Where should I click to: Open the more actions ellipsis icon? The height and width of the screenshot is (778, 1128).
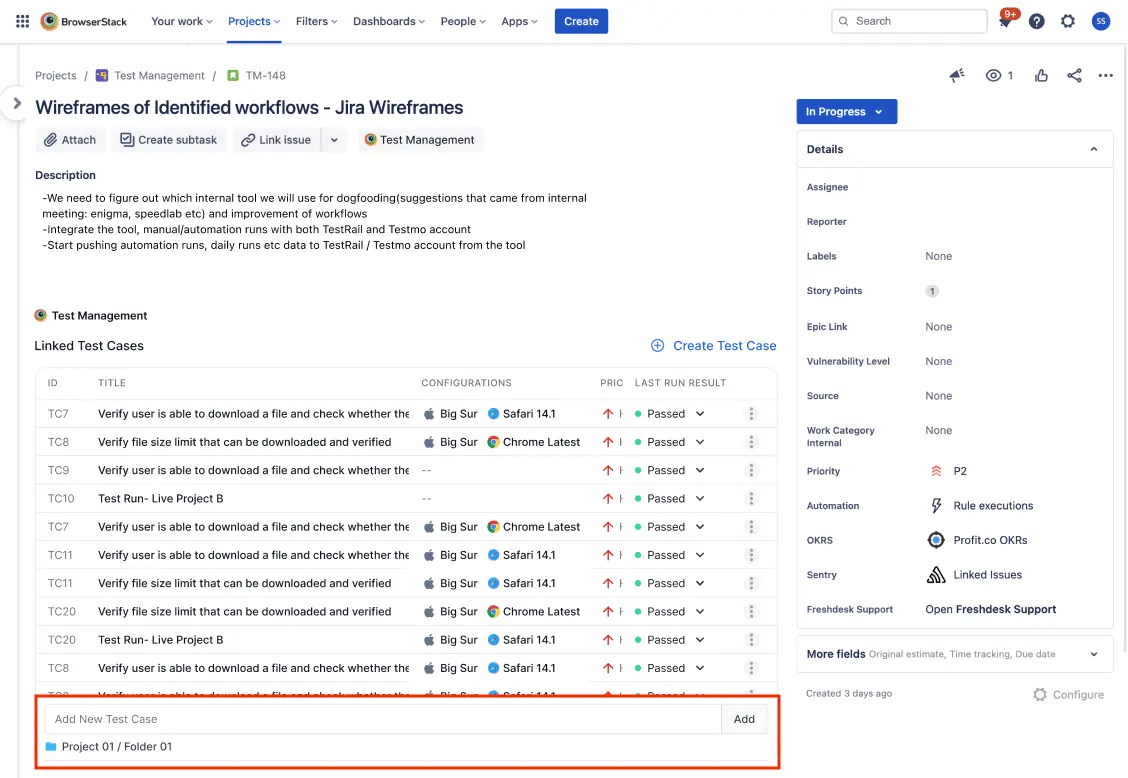[1105, 76]
